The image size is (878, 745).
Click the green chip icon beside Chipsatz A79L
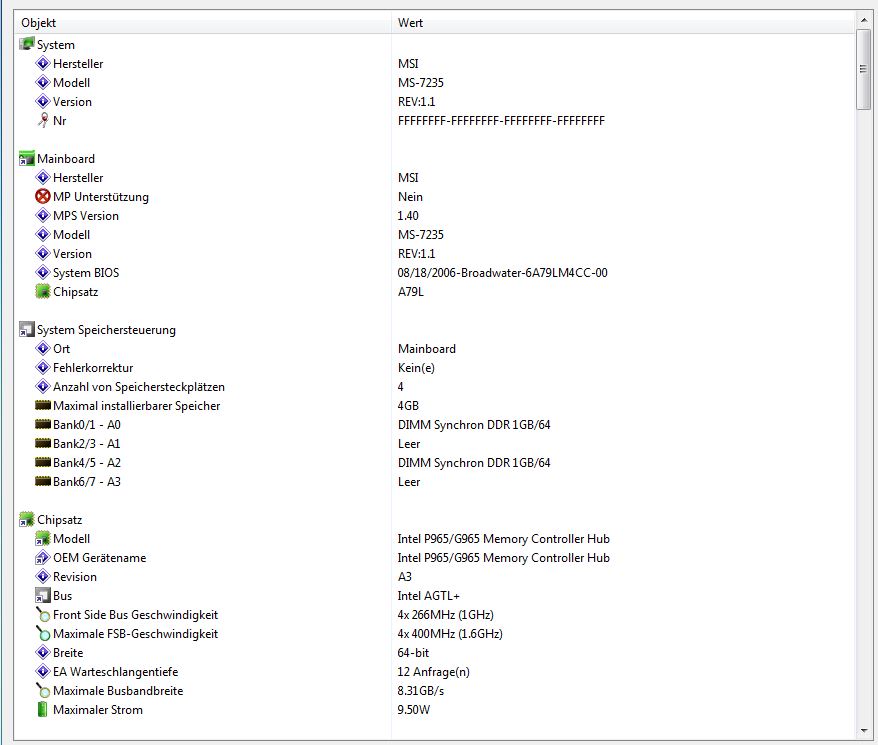point(43,291)
